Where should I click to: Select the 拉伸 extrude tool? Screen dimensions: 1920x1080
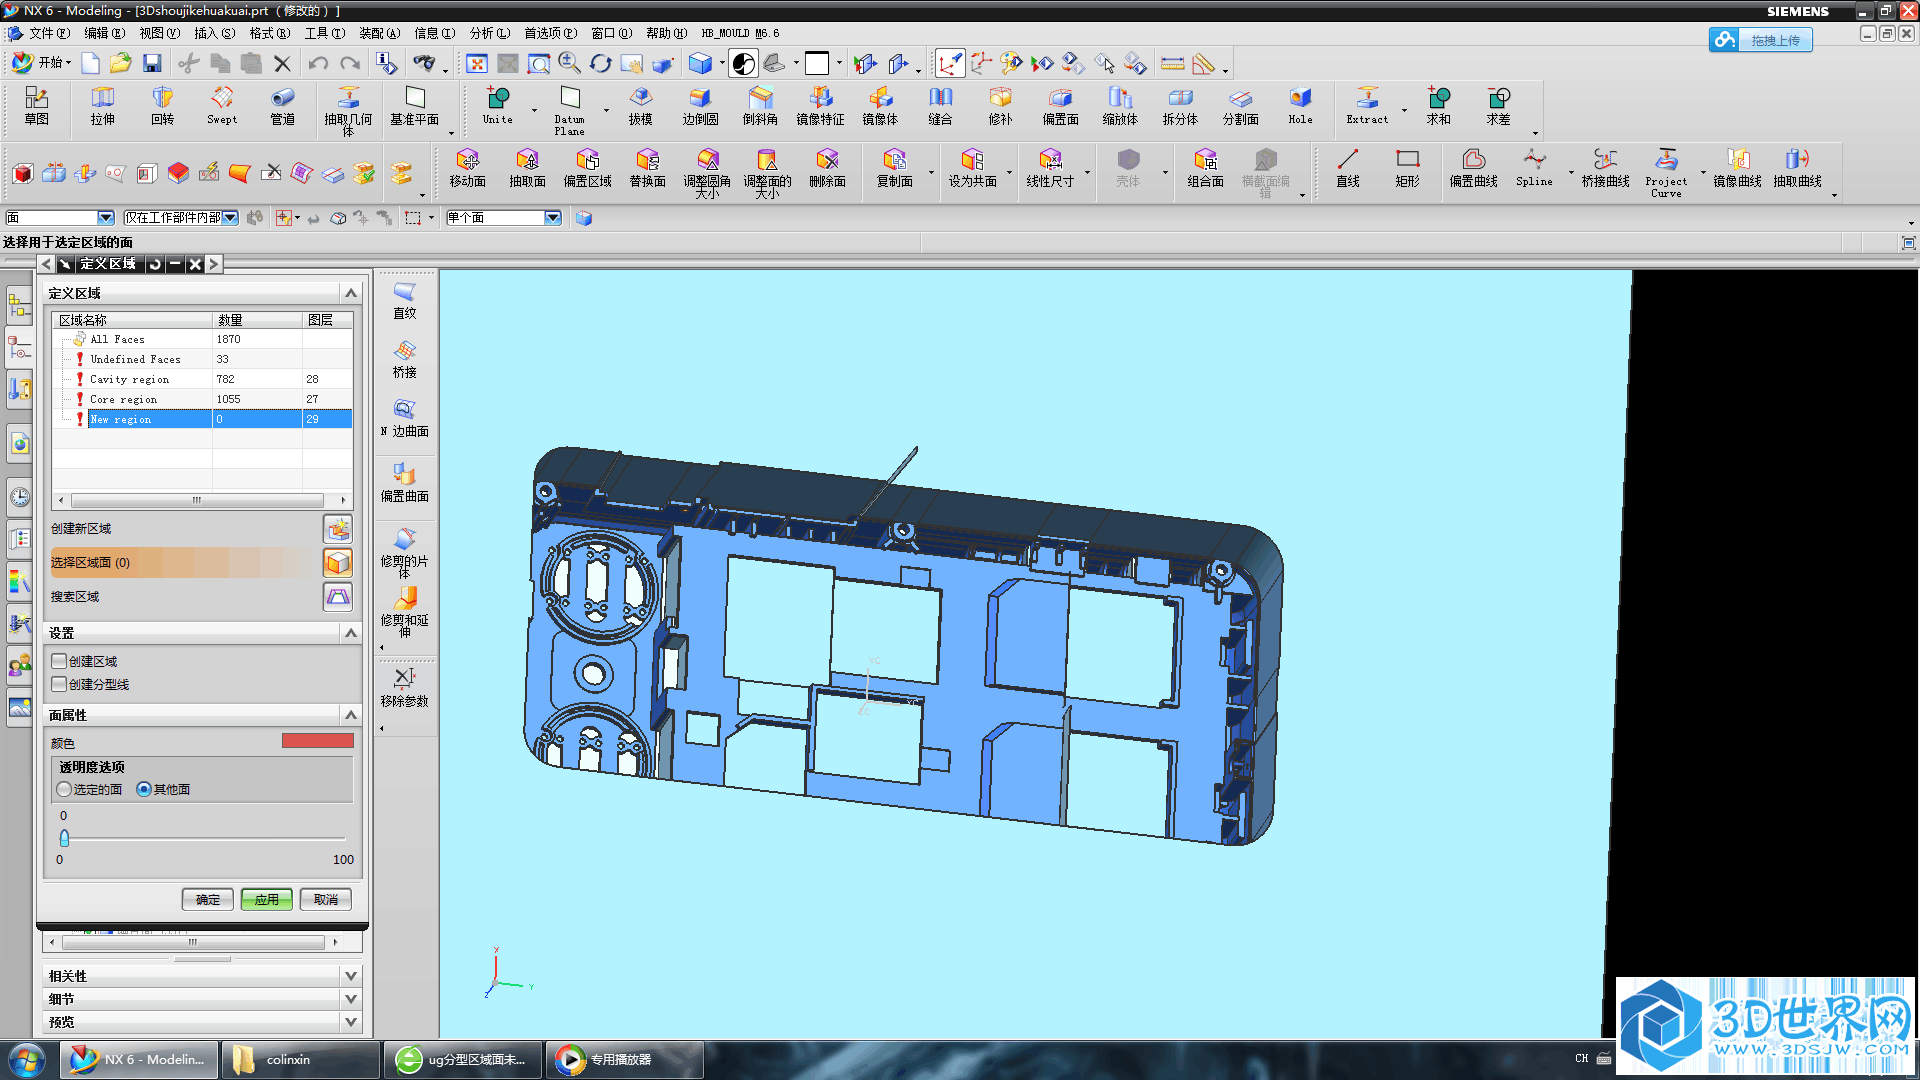click(x=102, y=105)
